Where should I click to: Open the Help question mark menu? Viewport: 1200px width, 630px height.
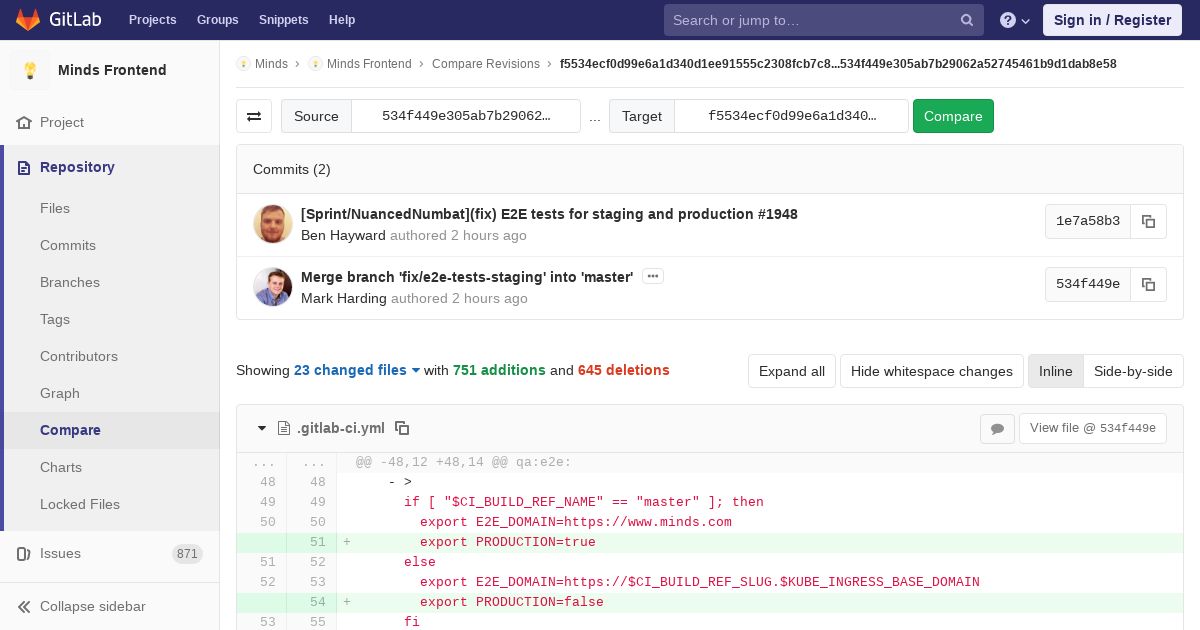(x=1014, y=20)
